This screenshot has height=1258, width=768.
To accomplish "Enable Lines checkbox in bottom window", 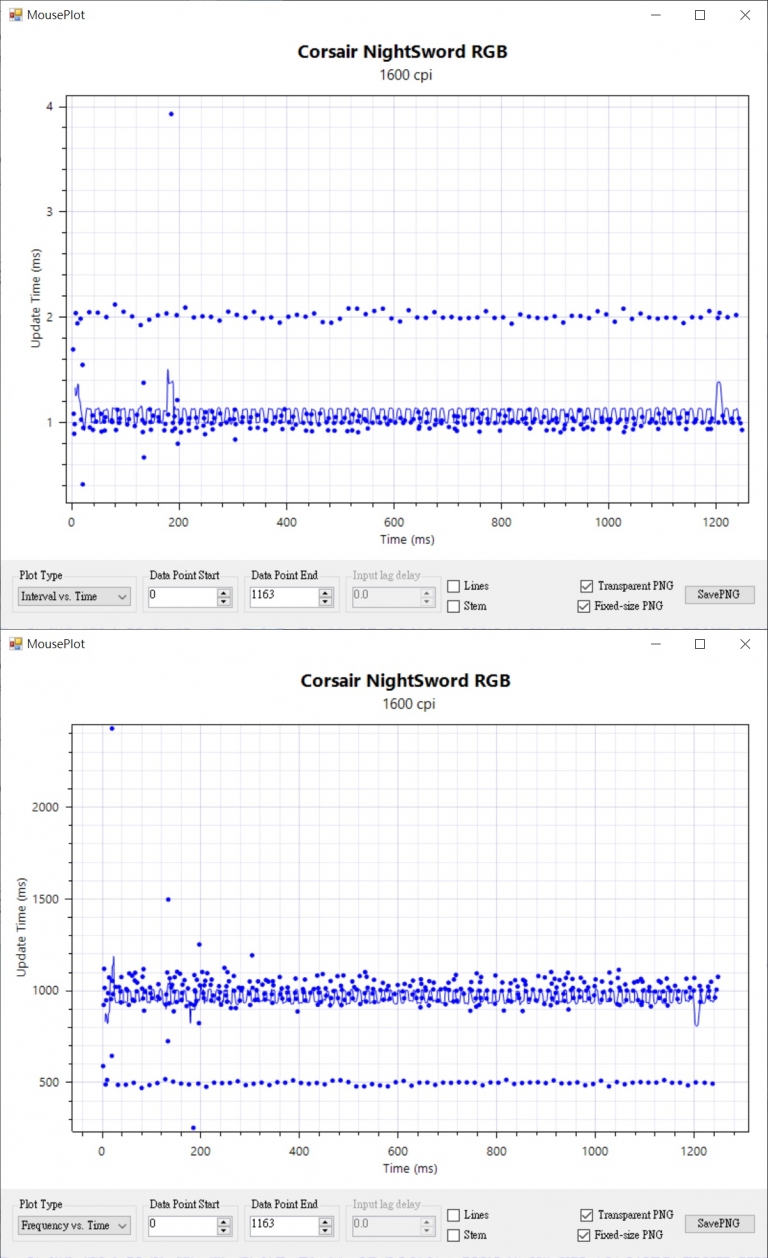I will coord(453,1215).
